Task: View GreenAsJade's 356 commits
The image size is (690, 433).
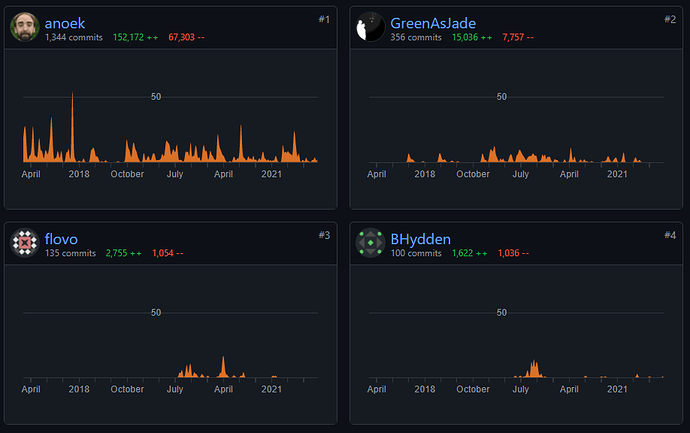Action: coord(416,37)
